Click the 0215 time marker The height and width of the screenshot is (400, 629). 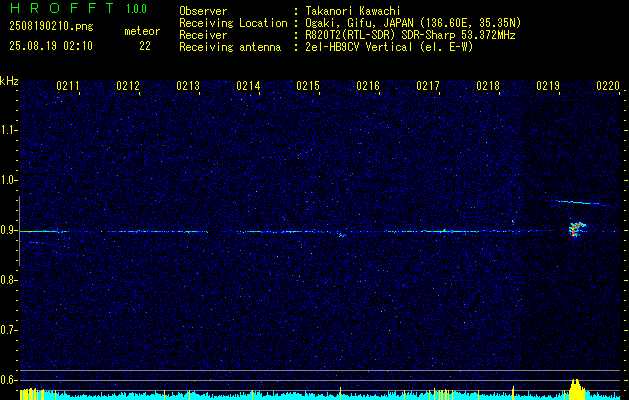308,86
